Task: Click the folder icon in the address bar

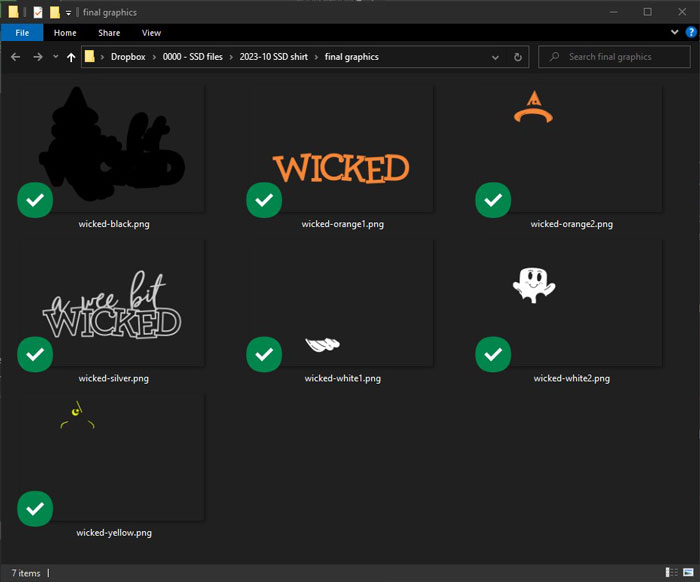Action: [90, 56]
